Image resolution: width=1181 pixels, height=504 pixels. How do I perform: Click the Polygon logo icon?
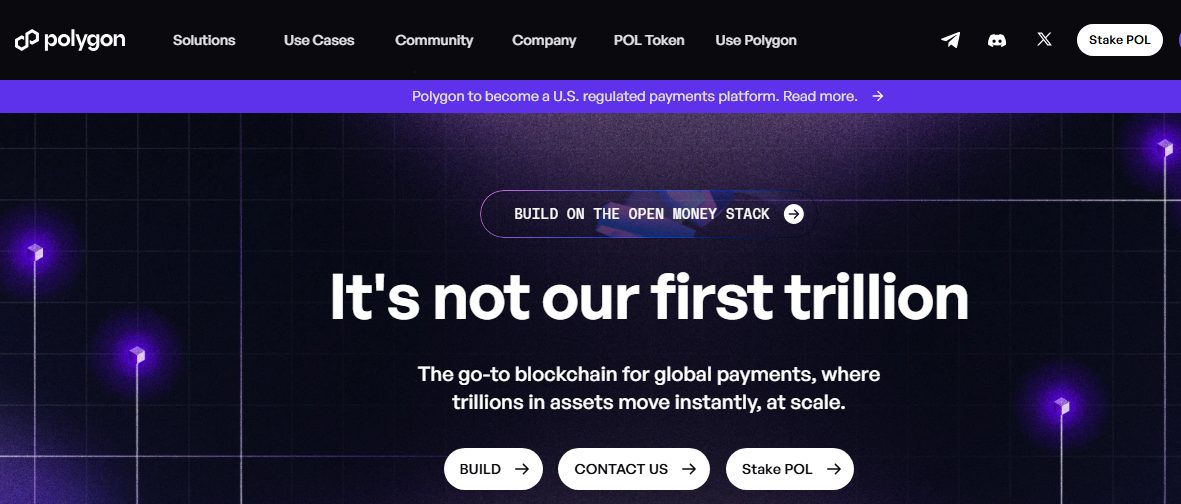[26, 40]
